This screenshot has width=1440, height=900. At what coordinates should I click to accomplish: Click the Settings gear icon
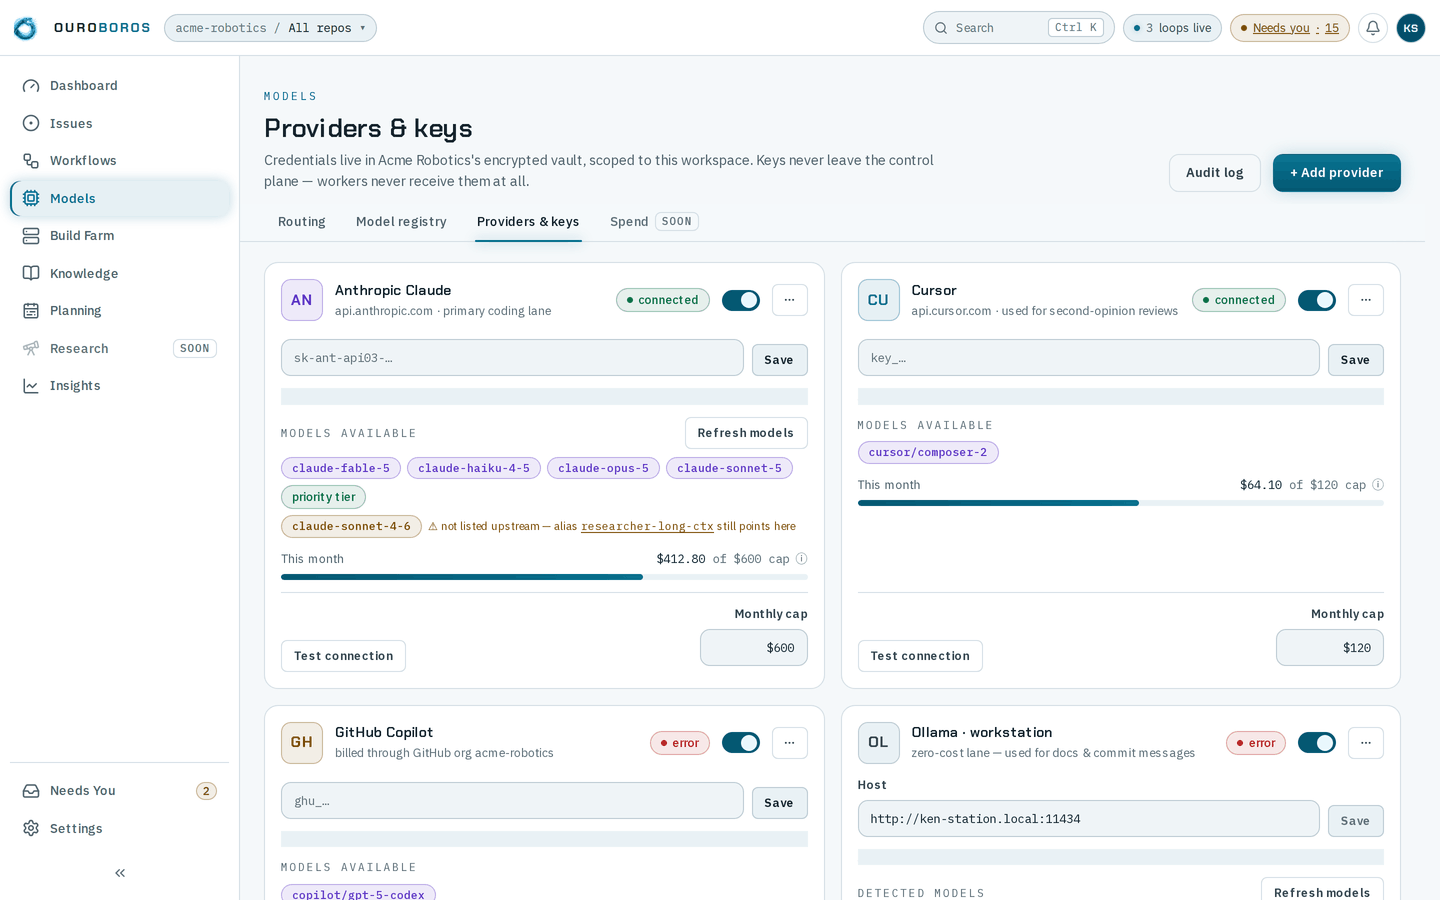pyautogui.click(x=31, y=828)
